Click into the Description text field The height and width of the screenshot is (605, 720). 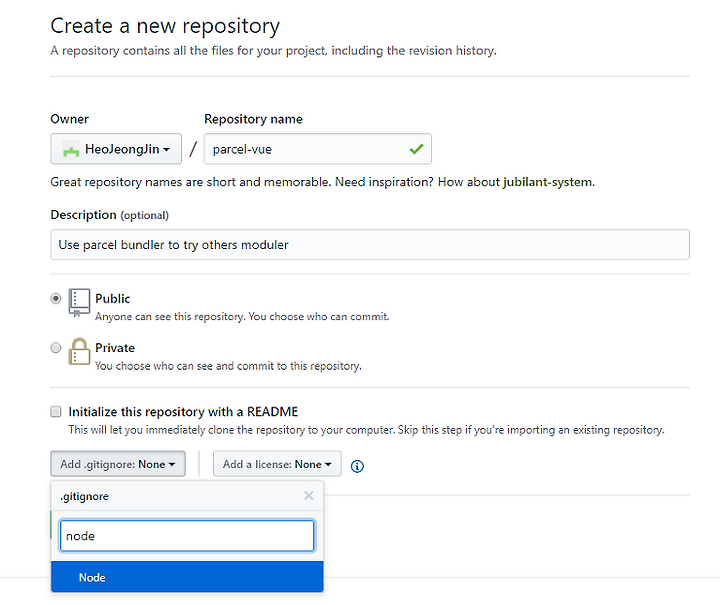pyautogui.click(x=370, y=245)
